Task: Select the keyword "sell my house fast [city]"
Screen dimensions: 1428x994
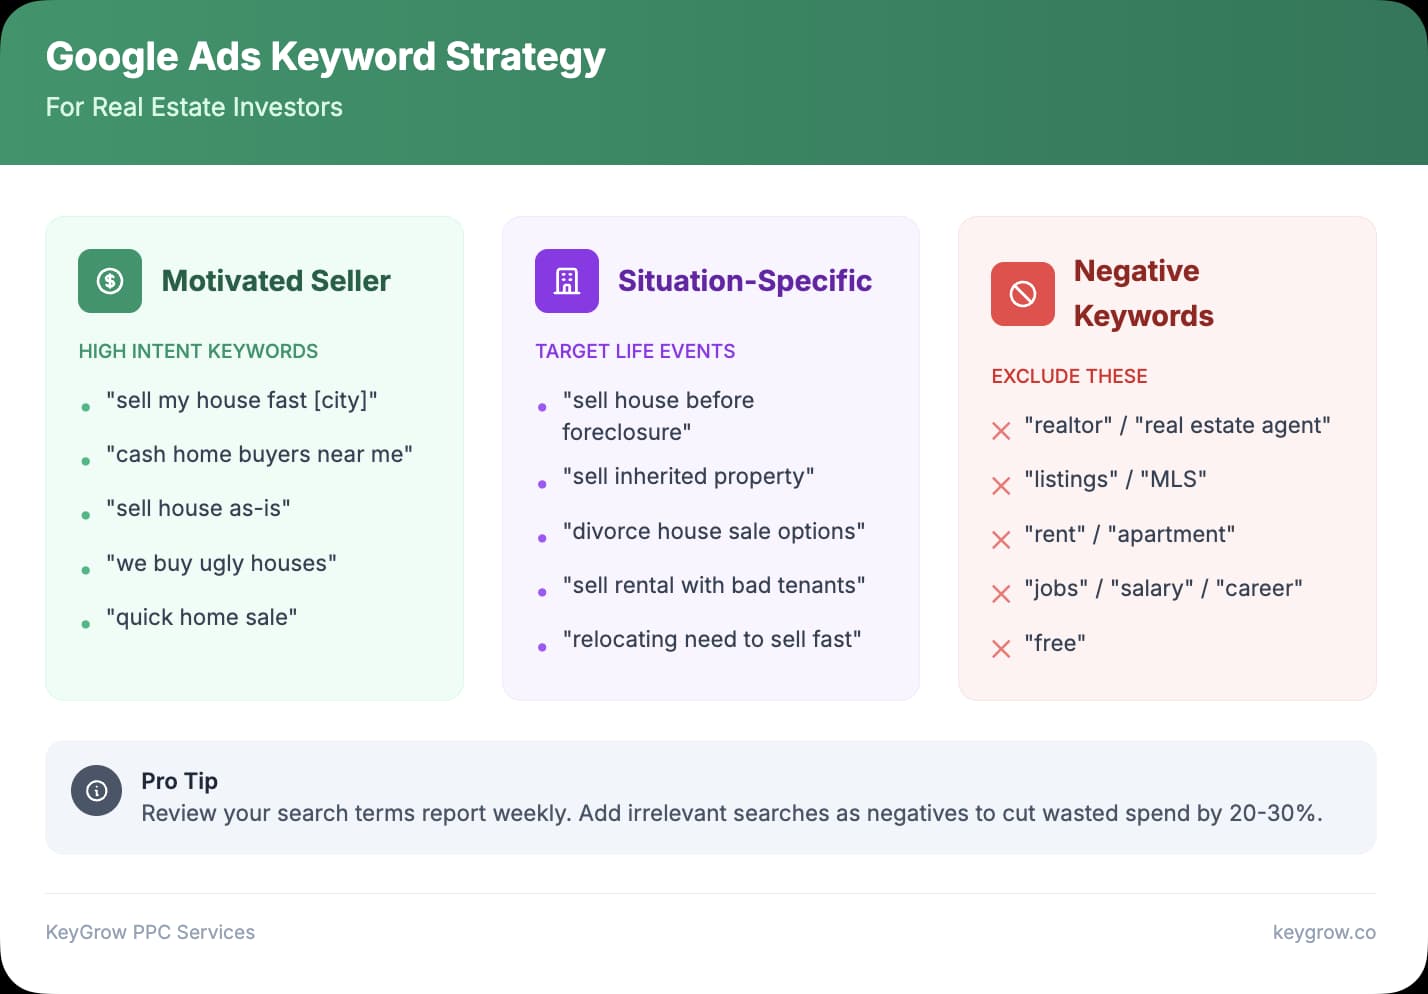Action: click(242, 400)
